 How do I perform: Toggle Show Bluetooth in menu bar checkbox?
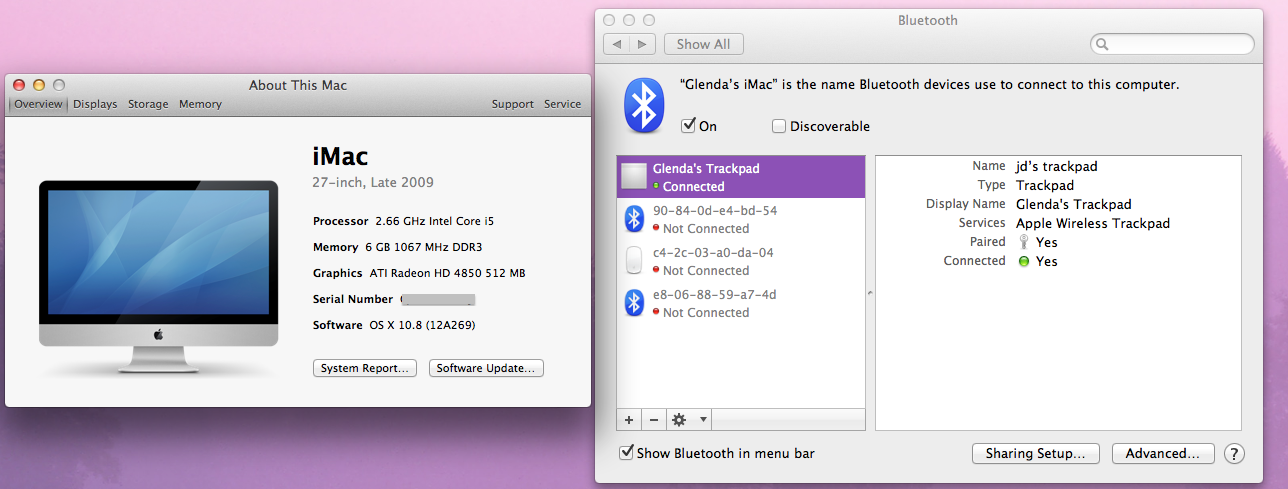click(626, 453)
